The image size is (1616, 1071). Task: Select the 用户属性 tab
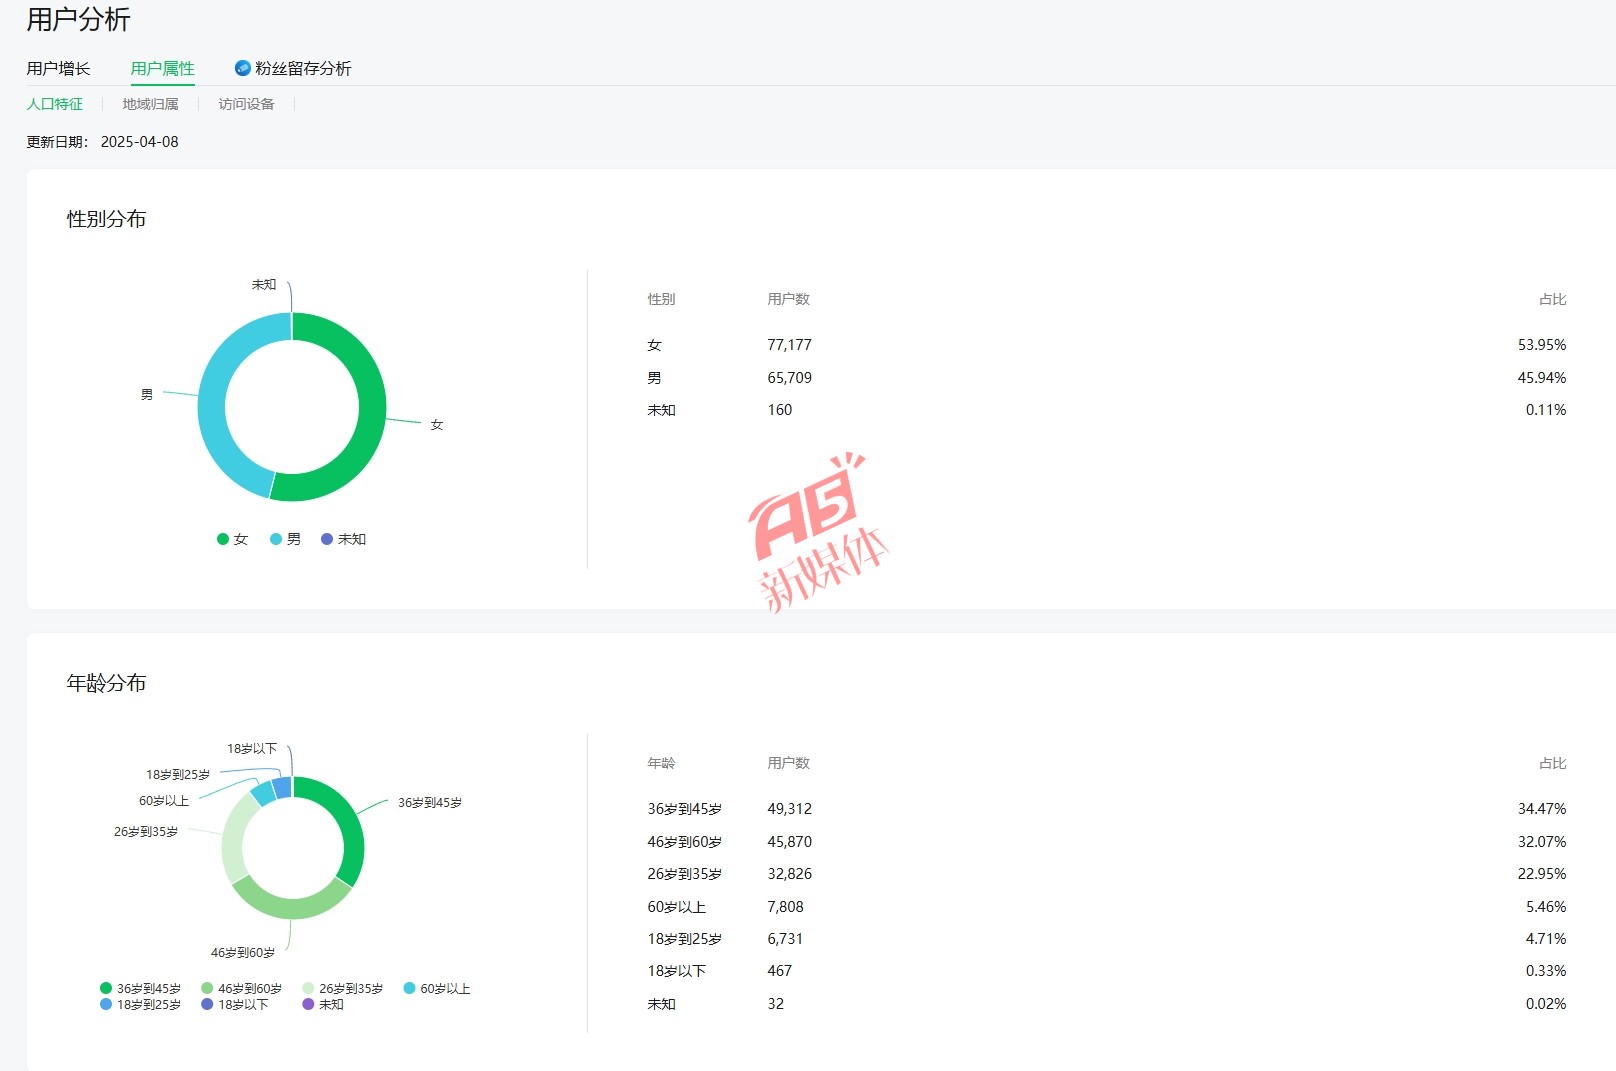pos(162,68)
